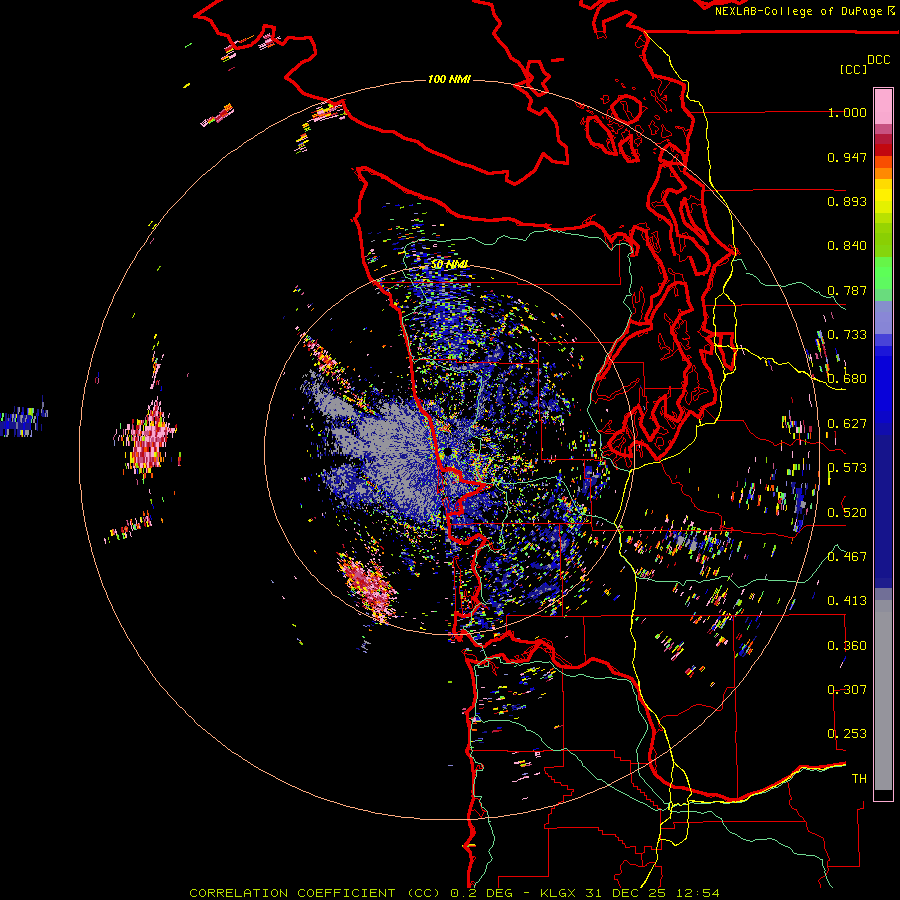Click the 0.733 scale value
This screenshot has height=900, width=900.
pyautogui.click(x=847, y=335)
